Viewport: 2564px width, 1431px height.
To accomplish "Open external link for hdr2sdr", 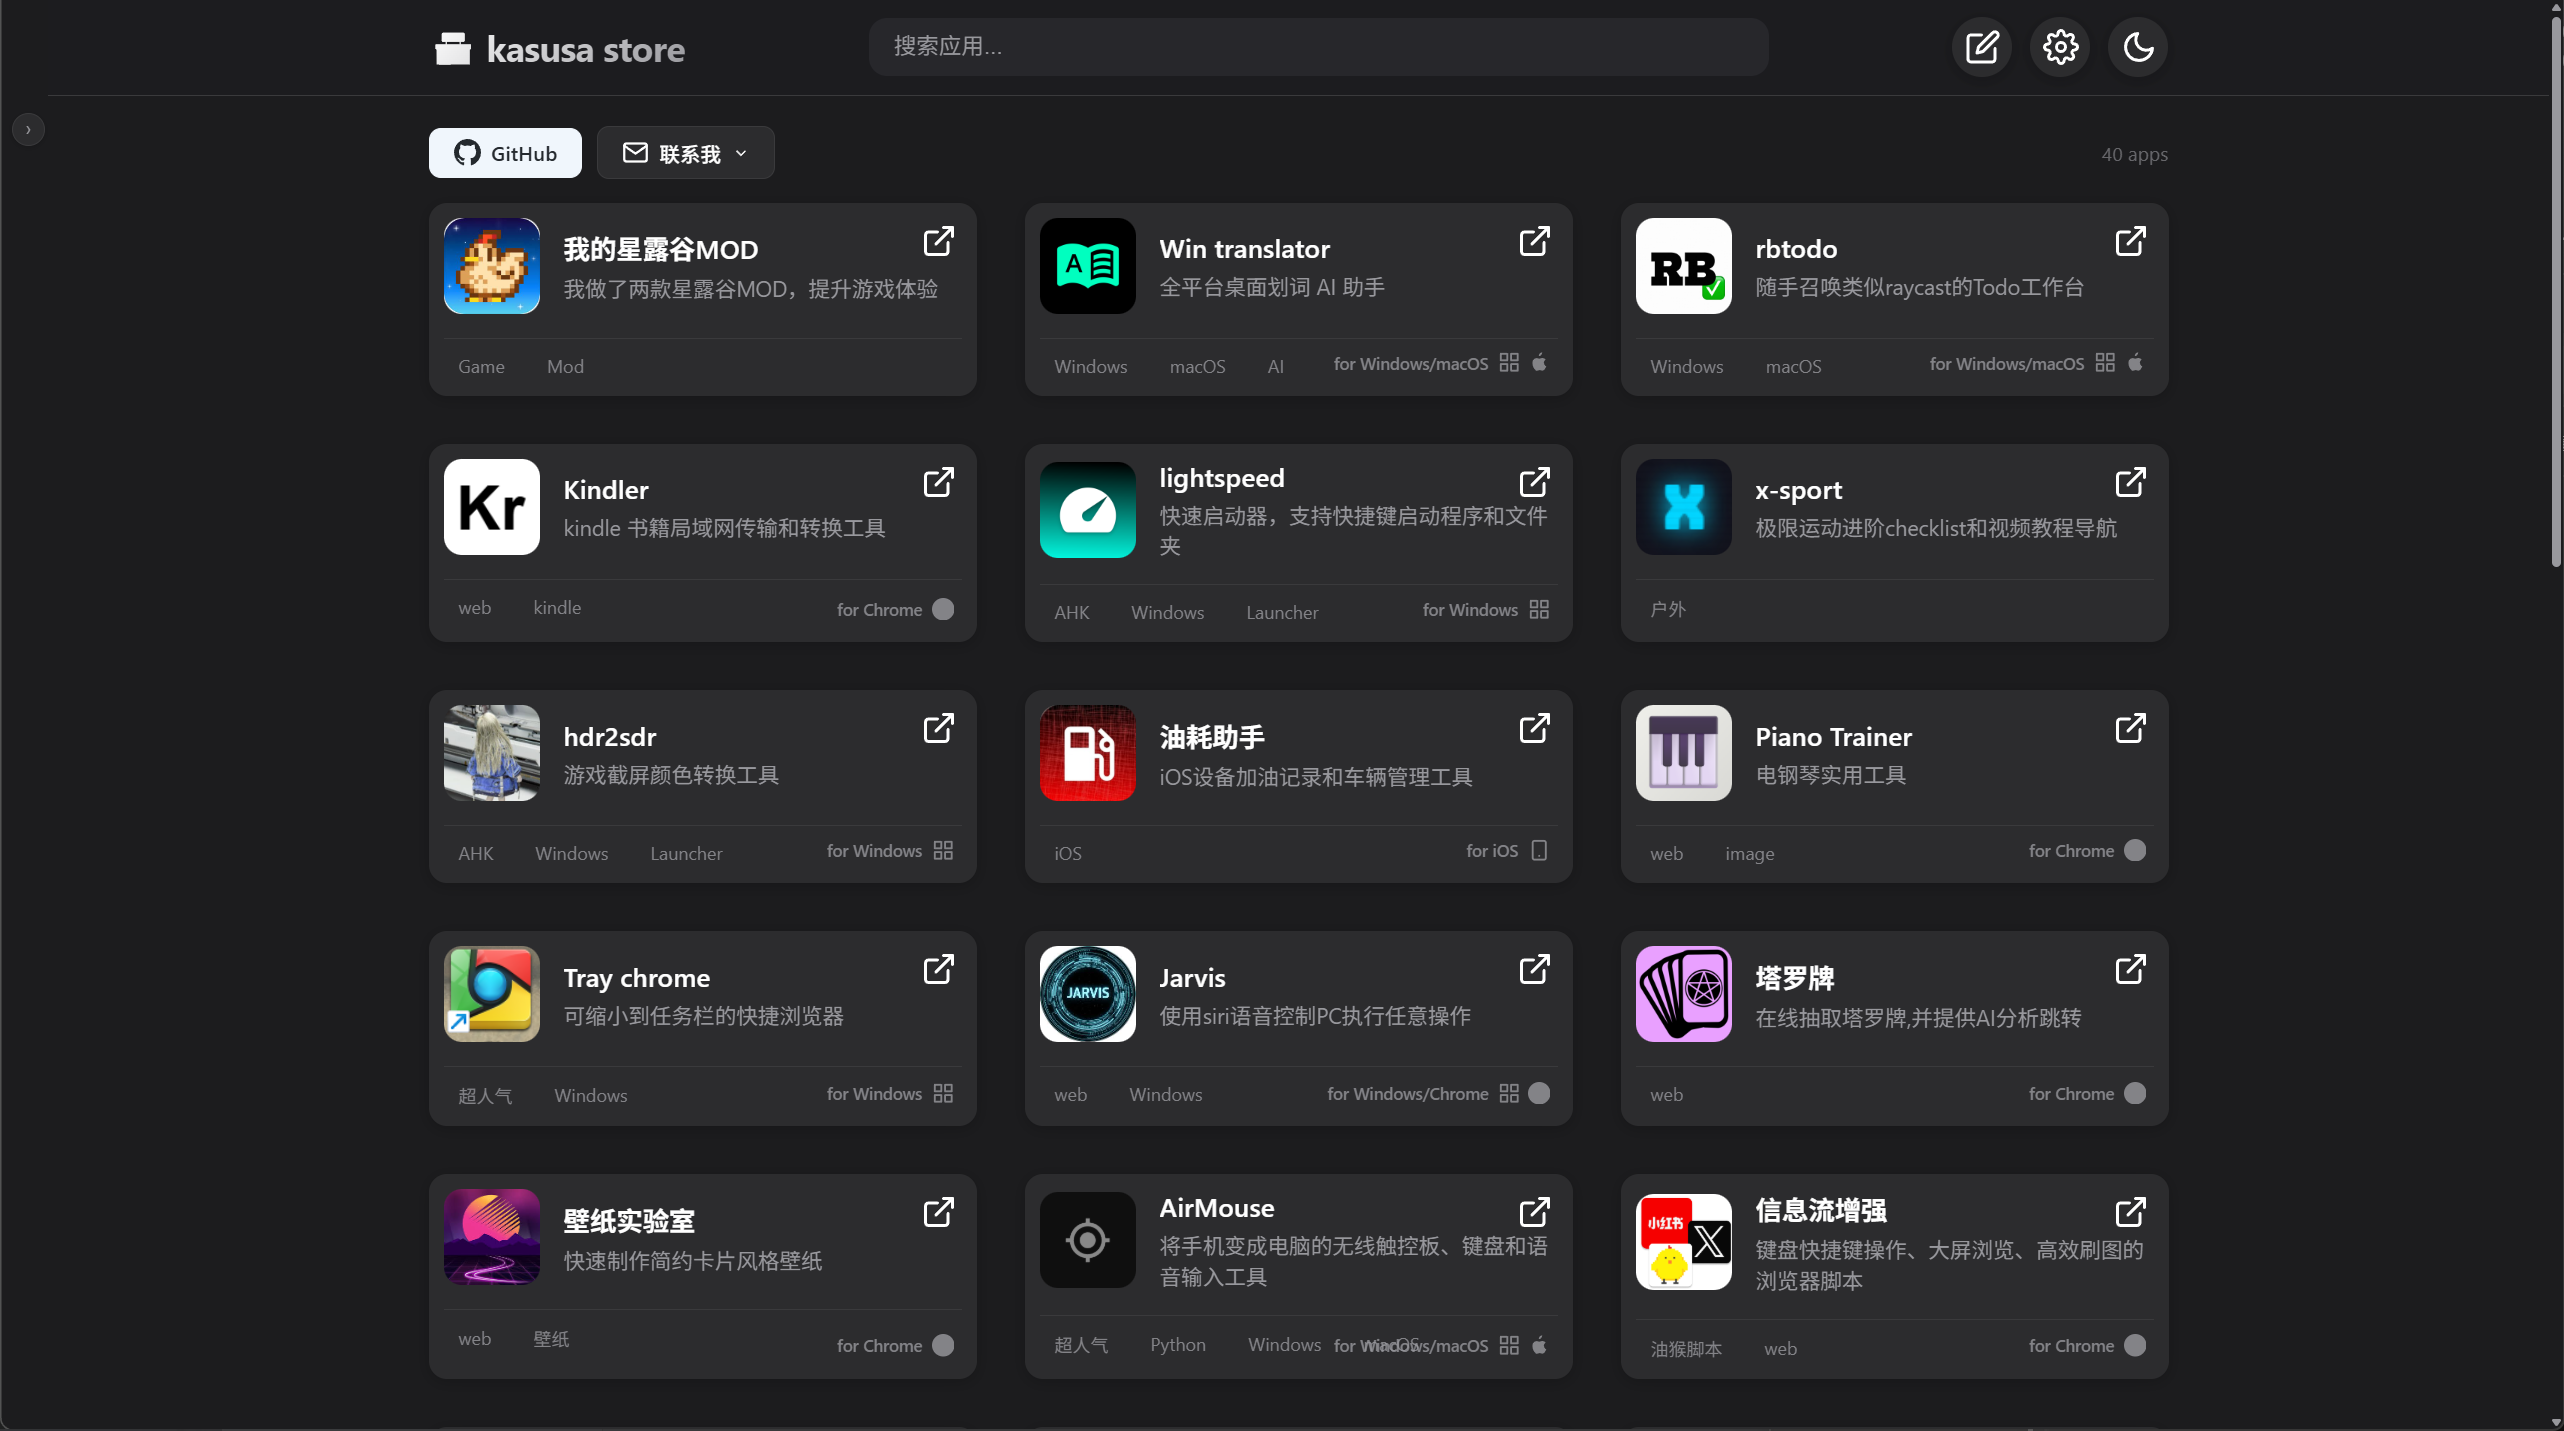I will tap(938, 729).
